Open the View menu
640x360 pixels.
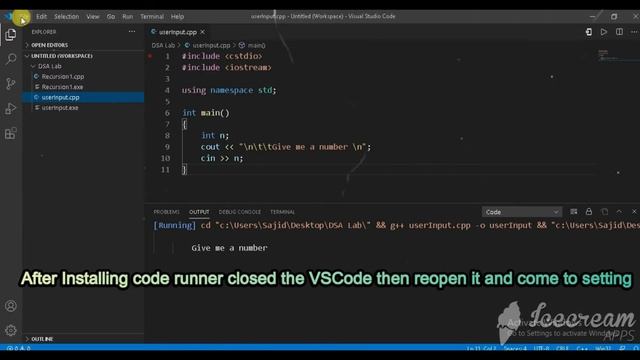coord(93,17)
